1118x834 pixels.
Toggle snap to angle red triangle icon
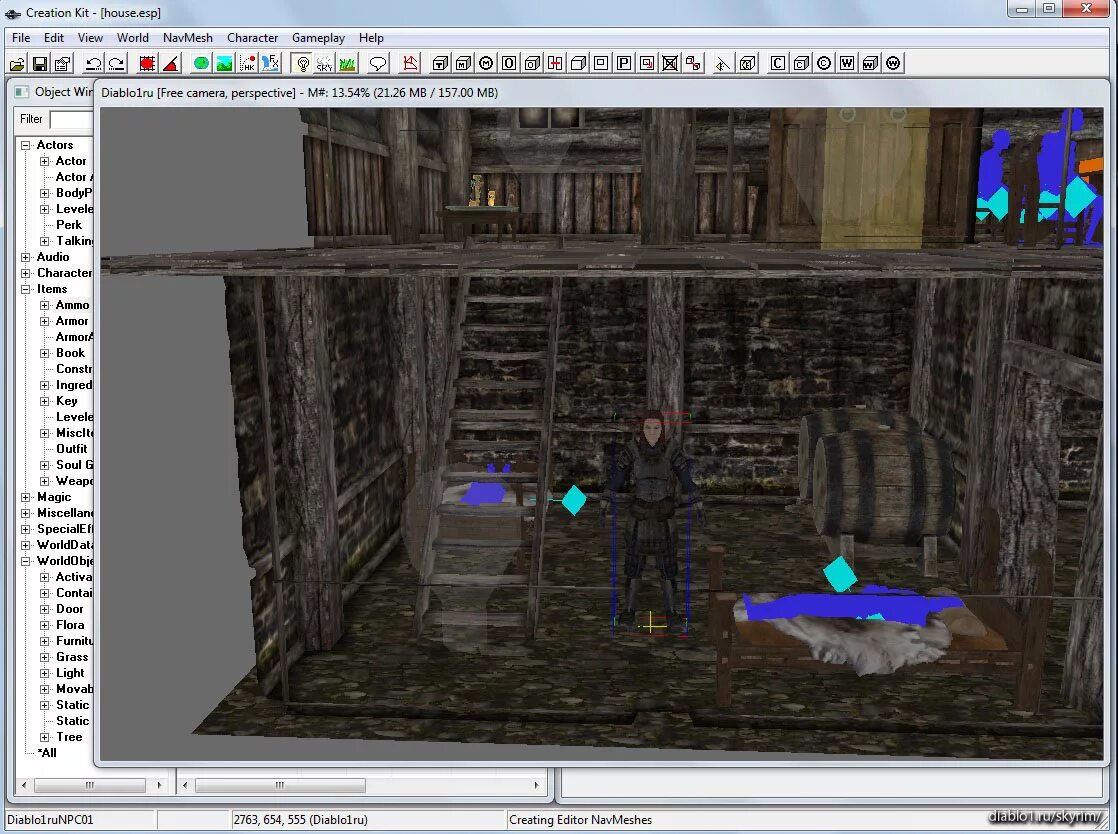tap(170, 63)
